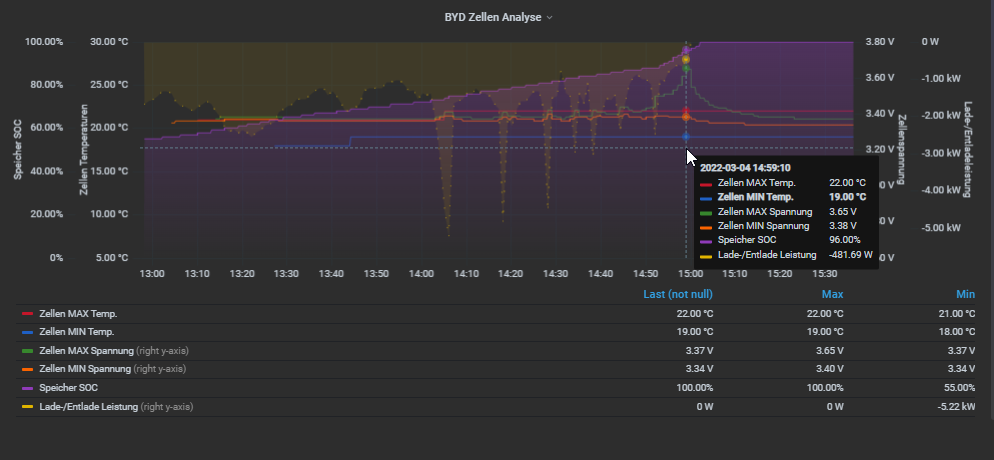994x460 pixels.
Task: Click the Zellen Temperaturen axis title
Action: click(x=83, y=150)
